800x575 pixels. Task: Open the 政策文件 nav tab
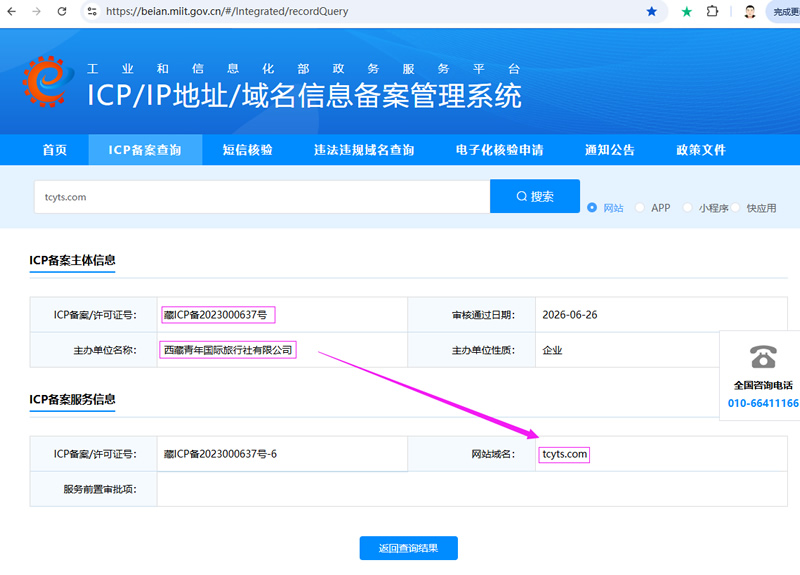[701, 150]
